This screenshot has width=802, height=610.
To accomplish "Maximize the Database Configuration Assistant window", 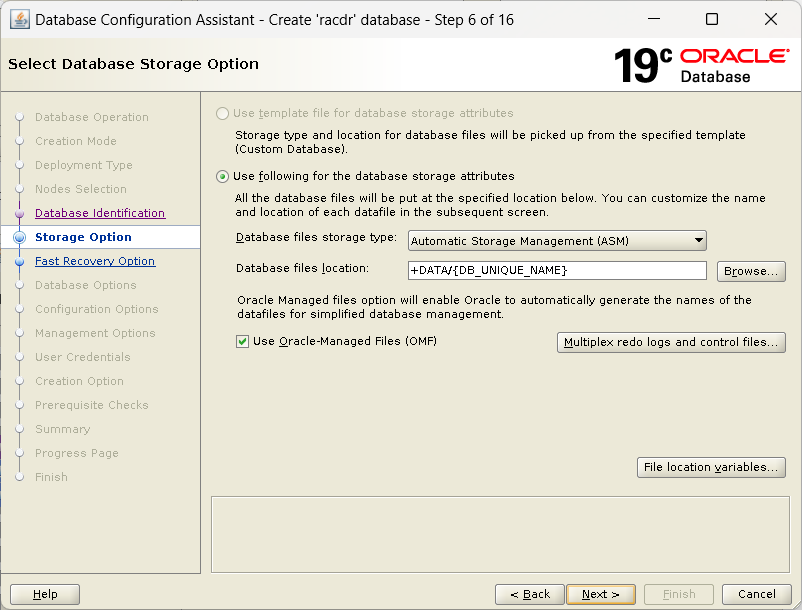I will click(x=711, y=19).
